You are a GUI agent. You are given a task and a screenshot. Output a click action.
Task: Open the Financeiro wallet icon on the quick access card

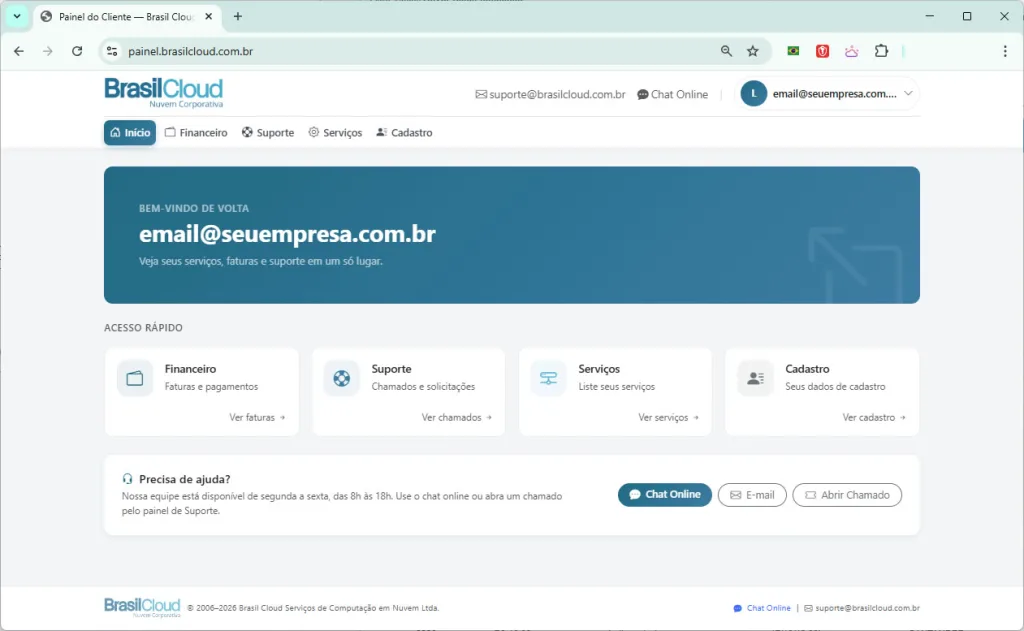point(134,378)
